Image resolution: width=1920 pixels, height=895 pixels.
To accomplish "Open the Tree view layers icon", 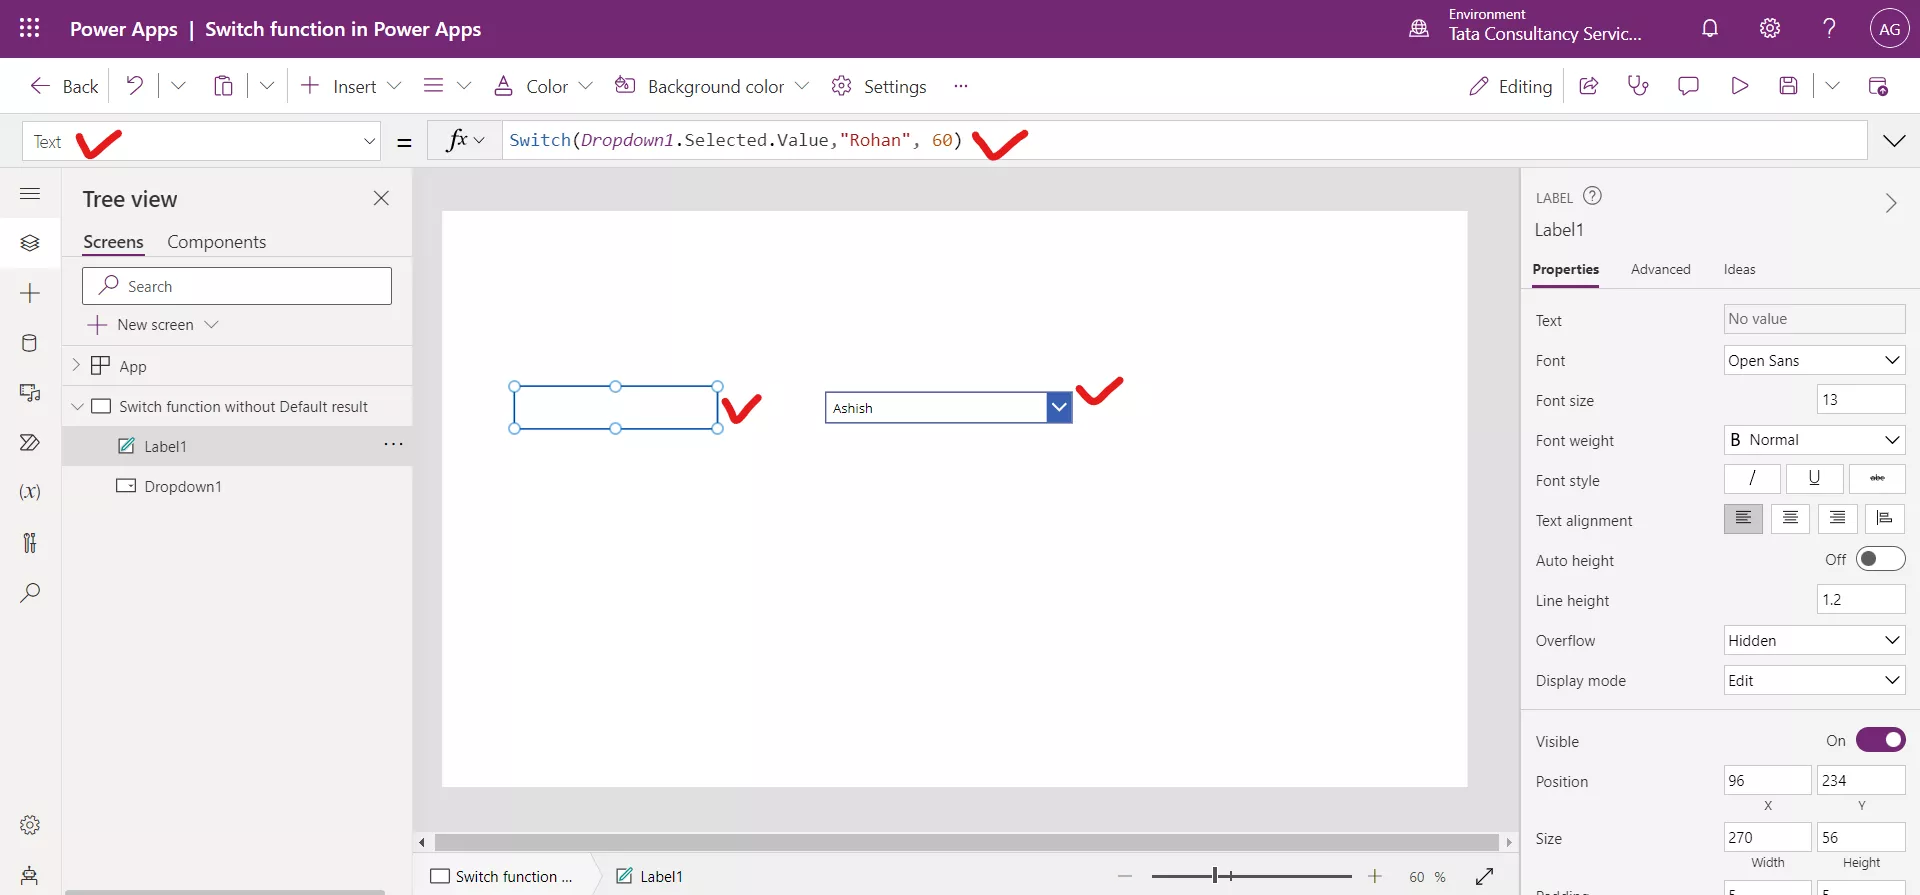I will point(30,243).
